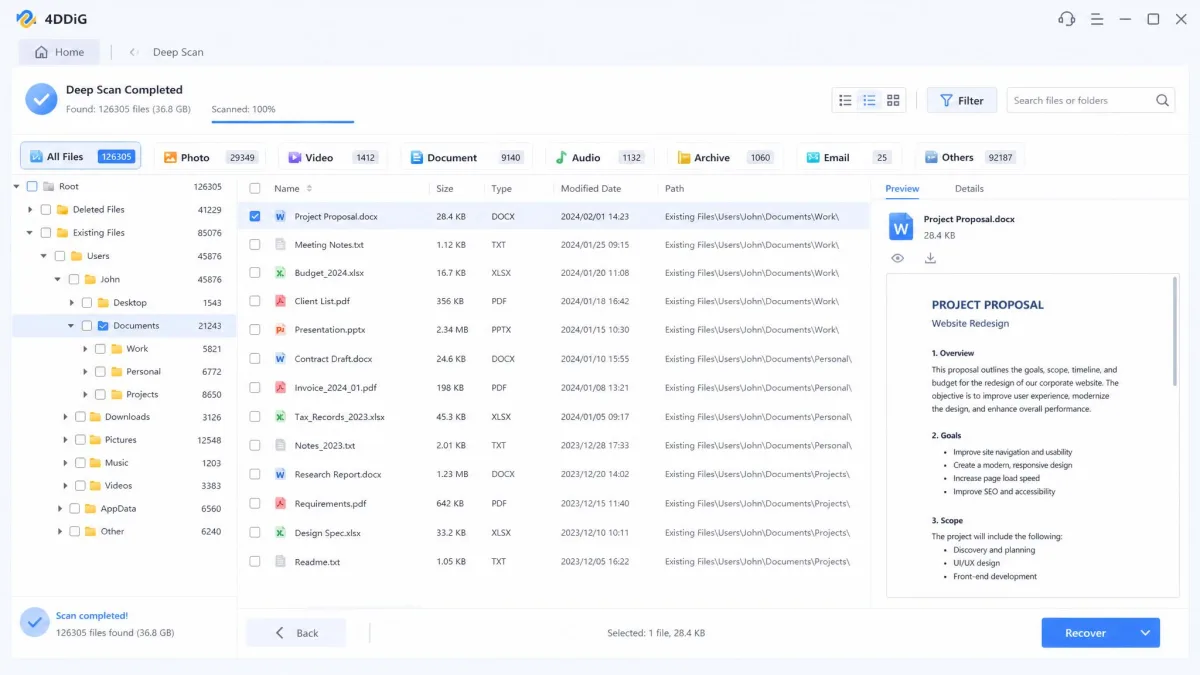Go back using the breadcrumb arrow

(133, 52)
